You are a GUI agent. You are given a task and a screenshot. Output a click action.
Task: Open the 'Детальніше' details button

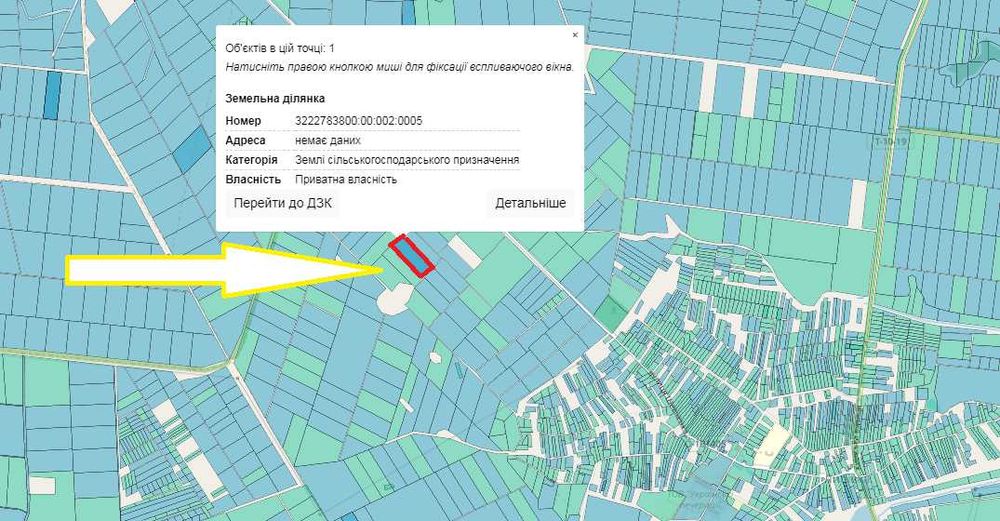click(531, 203)
